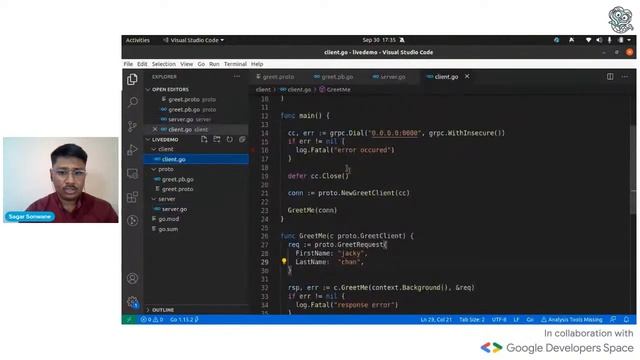Open Visual Studio Code app menu dropdown
640x360 pixels.
point(193,40)
